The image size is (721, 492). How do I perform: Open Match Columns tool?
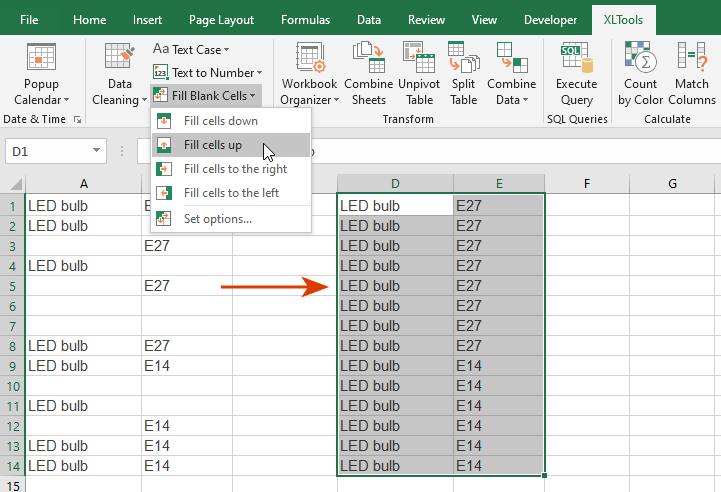click(x=692, y=74)
